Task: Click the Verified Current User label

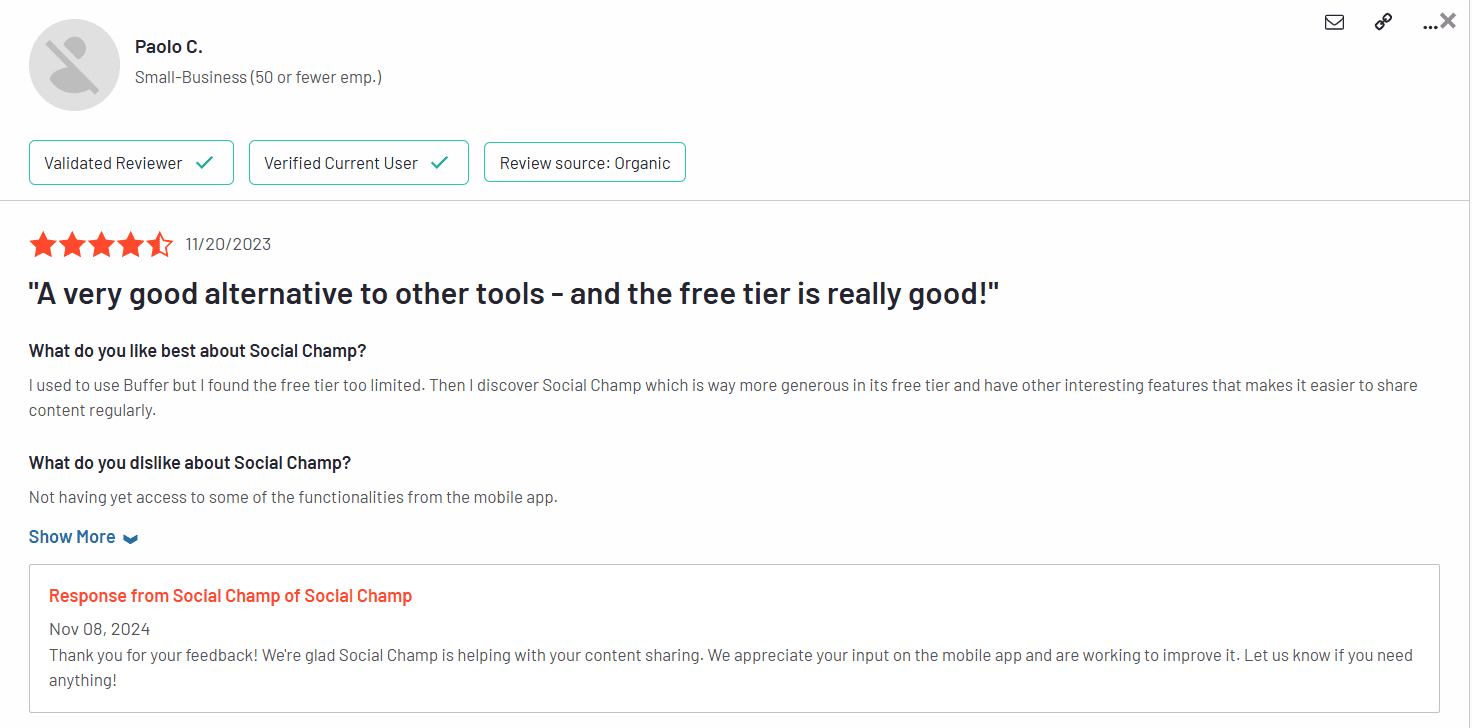Action: (341, 163)
